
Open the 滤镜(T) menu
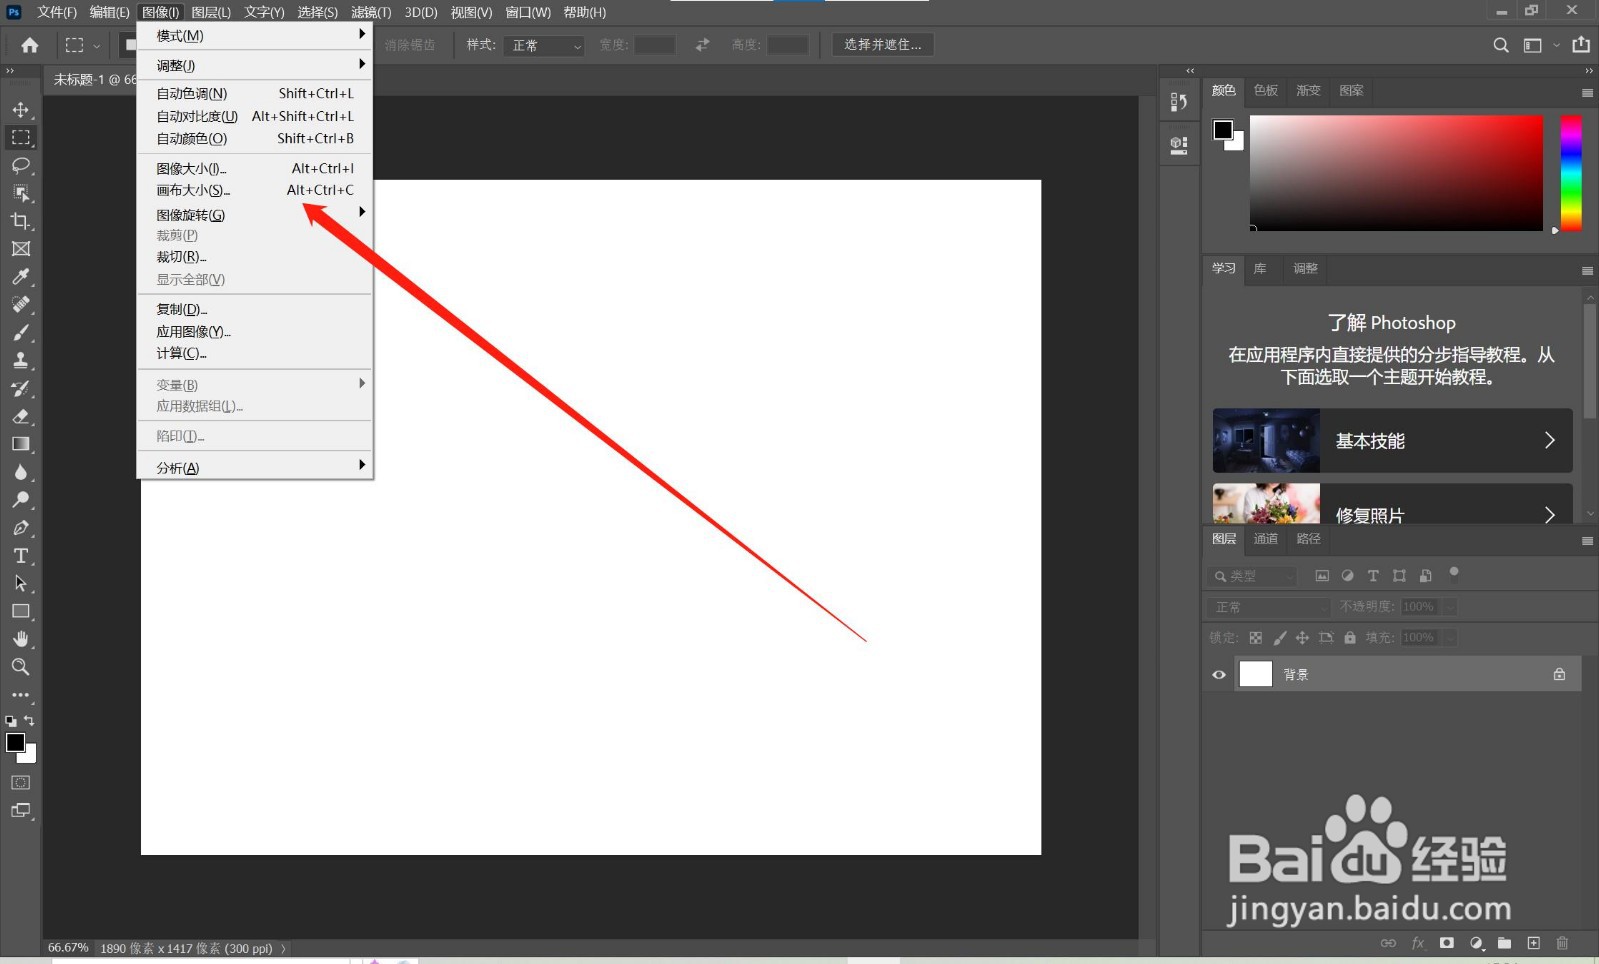point(371,12)
